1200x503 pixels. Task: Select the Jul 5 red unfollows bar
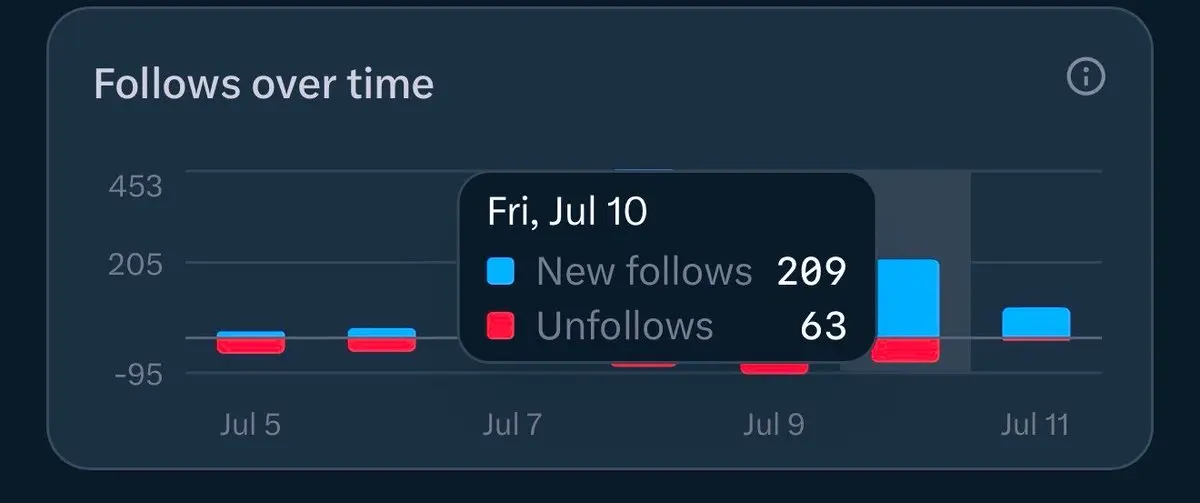point(251,346)
